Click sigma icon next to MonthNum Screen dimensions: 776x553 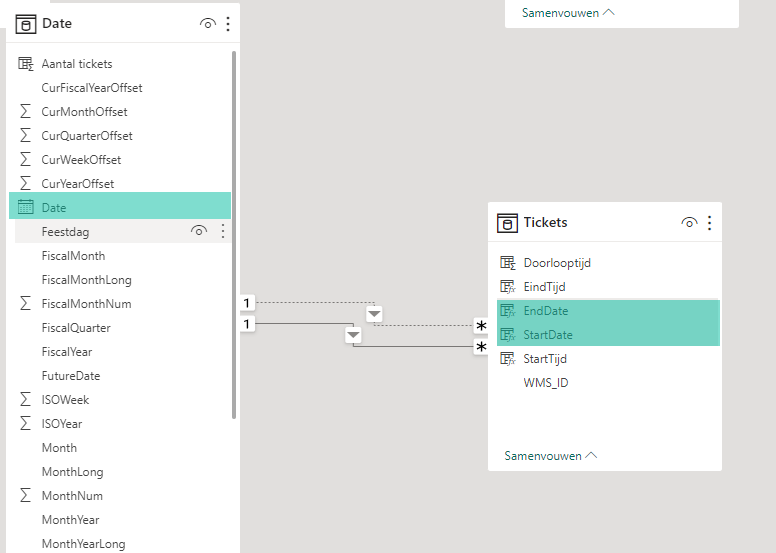coord(25,495)
